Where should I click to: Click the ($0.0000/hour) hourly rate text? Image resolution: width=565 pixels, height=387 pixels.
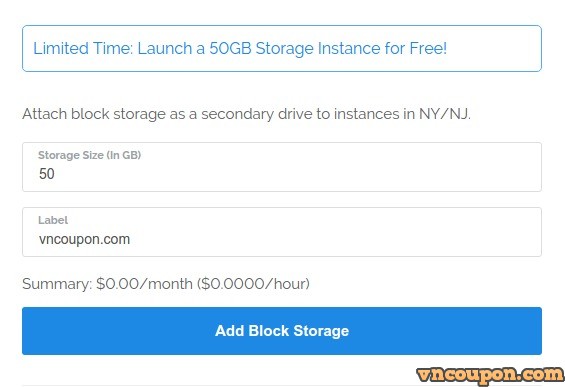click(253, 284)
